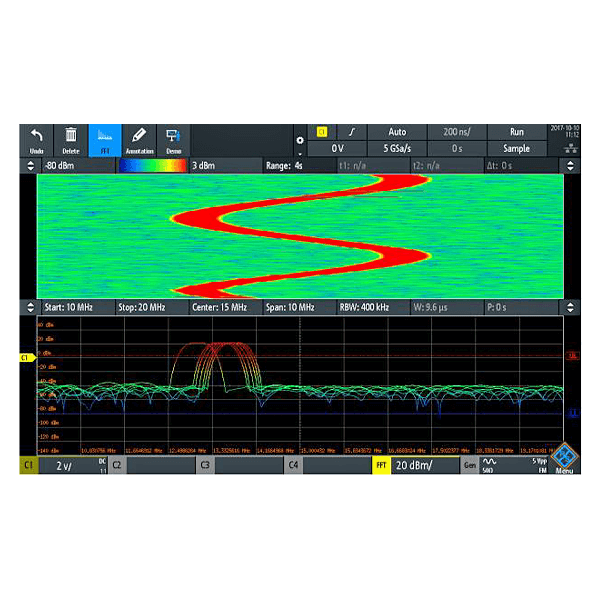Click the Undo arrow icon

click(36, 139)
